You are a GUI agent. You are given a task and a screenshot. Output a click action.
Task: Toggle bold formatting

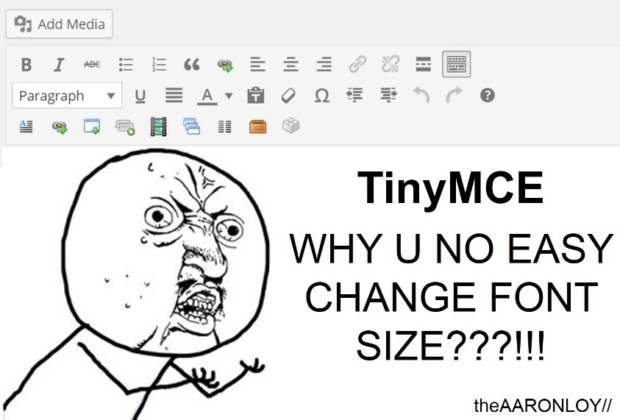26,65
